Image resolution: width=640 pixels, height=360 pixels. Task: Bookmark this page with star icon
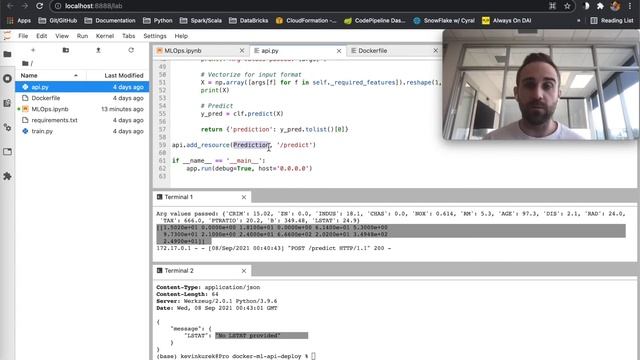(567, 6)
